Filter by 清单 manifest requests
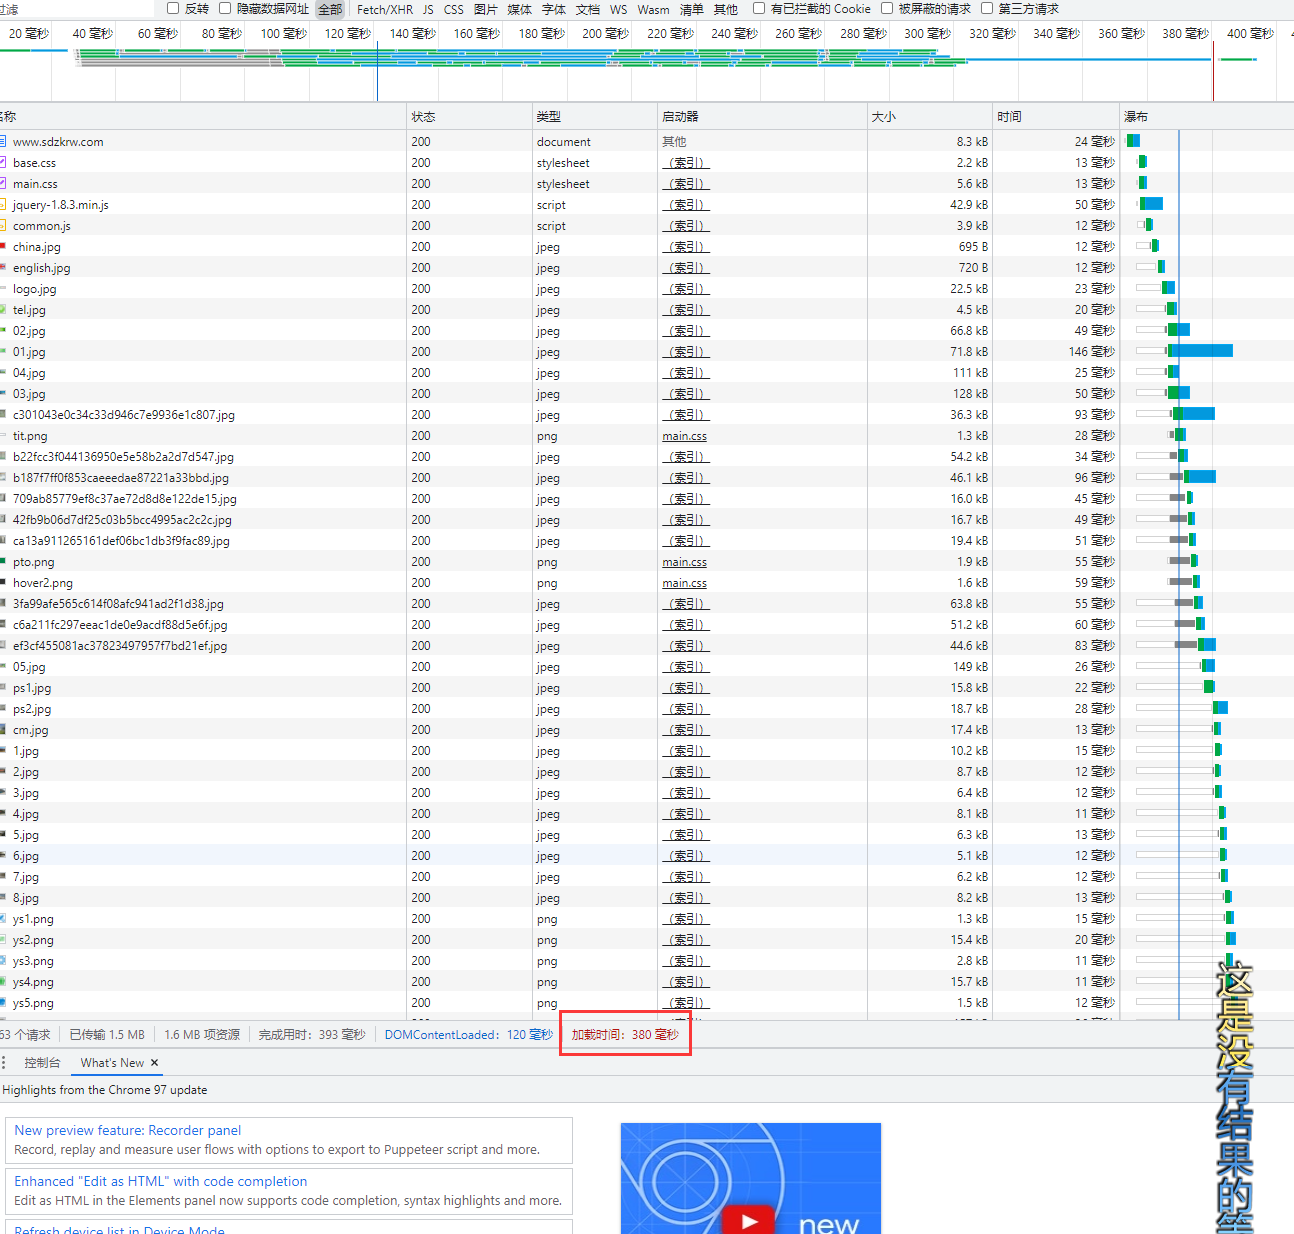Image resolution: width=1294 pixels, height=1234 pixels. tap(692, 9)
